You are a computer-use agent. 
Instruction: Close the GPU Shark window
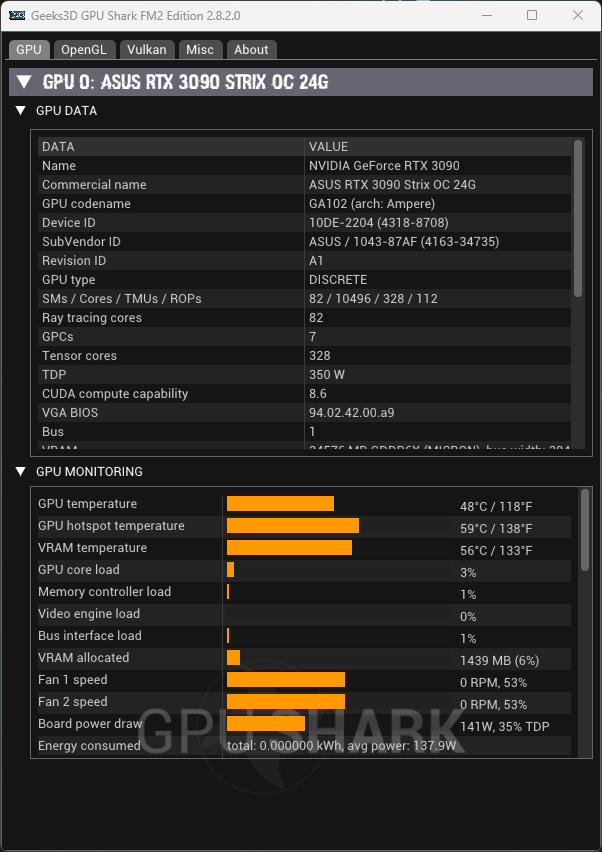point(578,15)
